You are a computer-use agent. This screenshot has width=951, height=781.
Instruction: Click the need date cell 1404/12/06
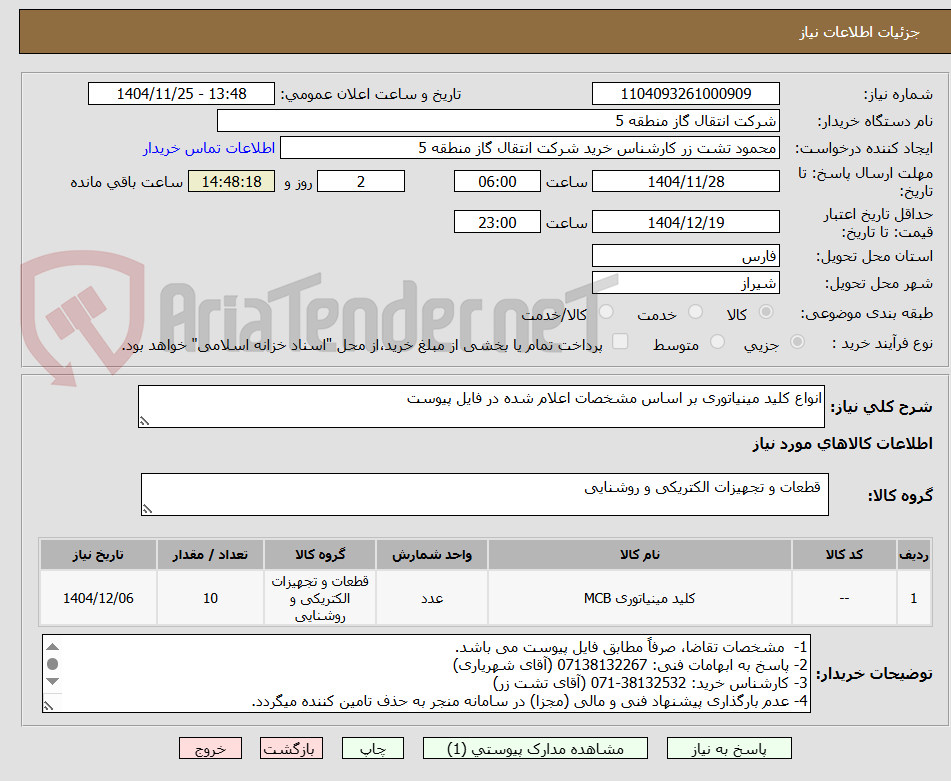(x=98, y=598)
